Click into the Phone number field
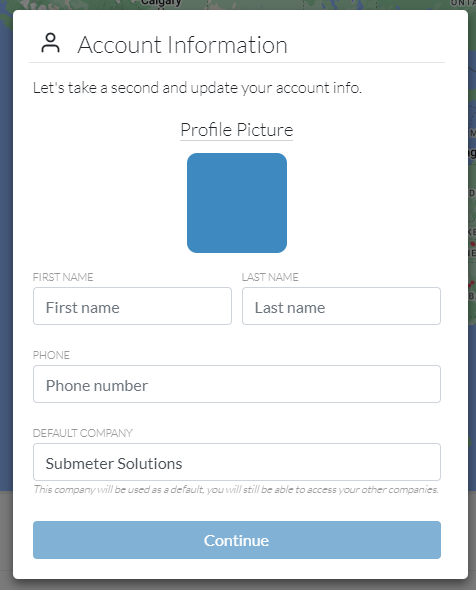The image size is (476, 590). click(x=237, y=384)
